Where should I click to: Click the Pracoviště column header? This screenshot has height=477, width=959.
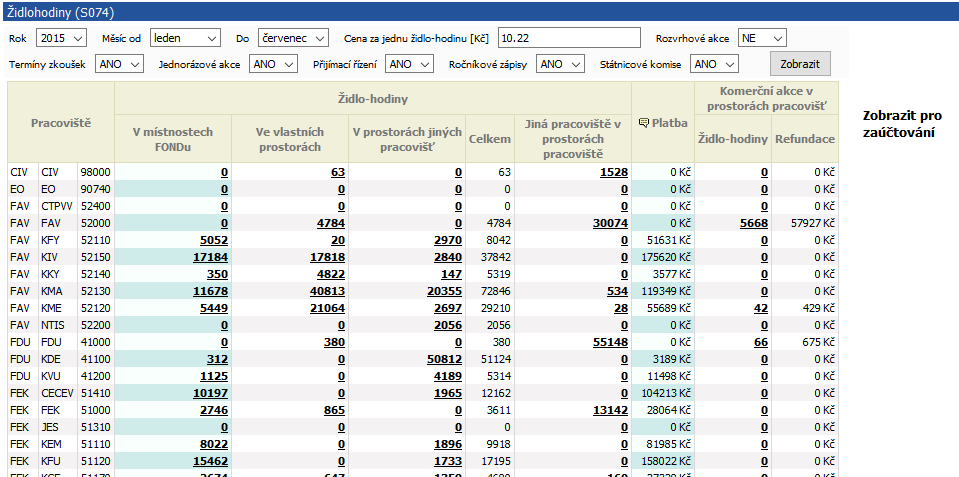(x=61, y=123)
